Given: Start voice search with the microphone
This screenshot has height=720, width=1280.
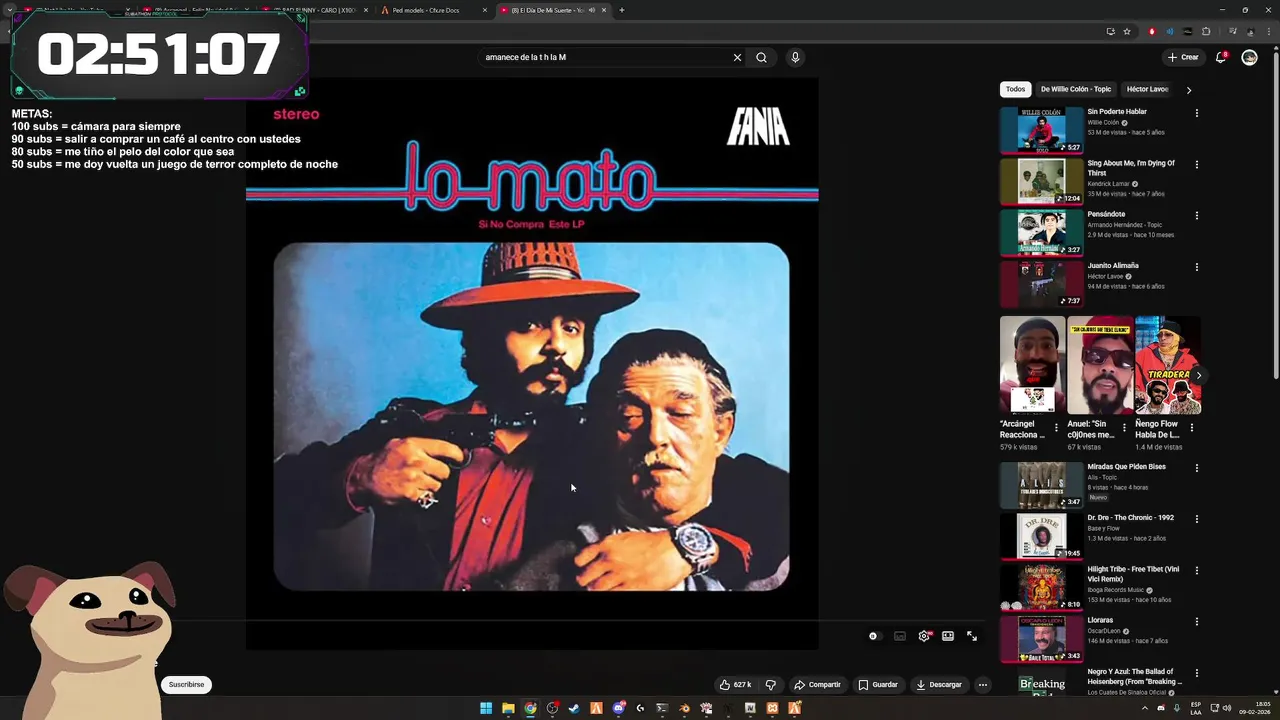Looking at the screenshot, I should [x=795, y=57].
